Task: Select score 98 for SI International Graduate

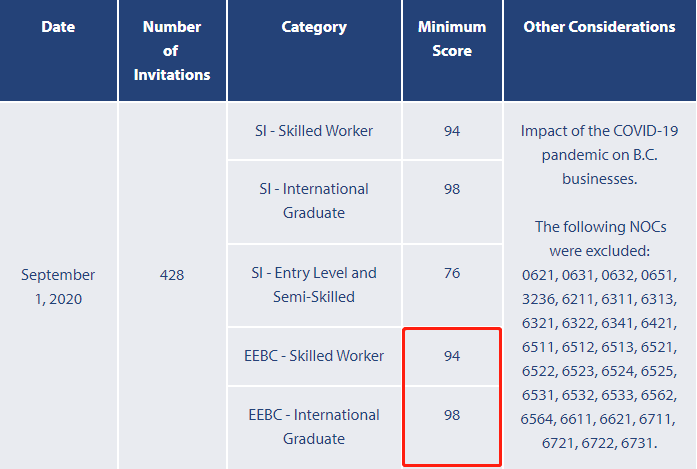Action: pos(452,189)
